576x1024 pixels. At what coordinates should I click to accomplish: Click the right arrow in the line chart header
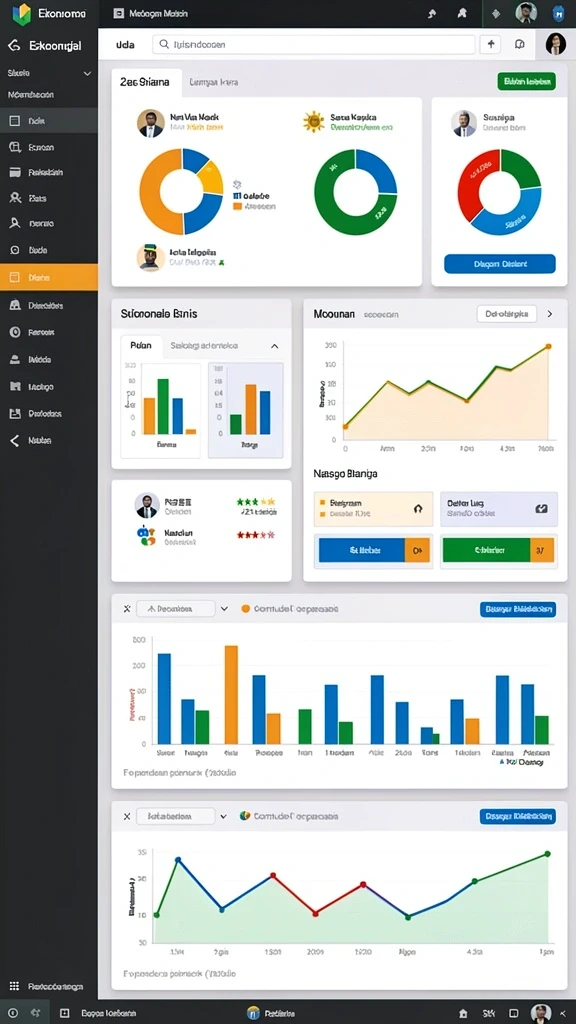550,314
